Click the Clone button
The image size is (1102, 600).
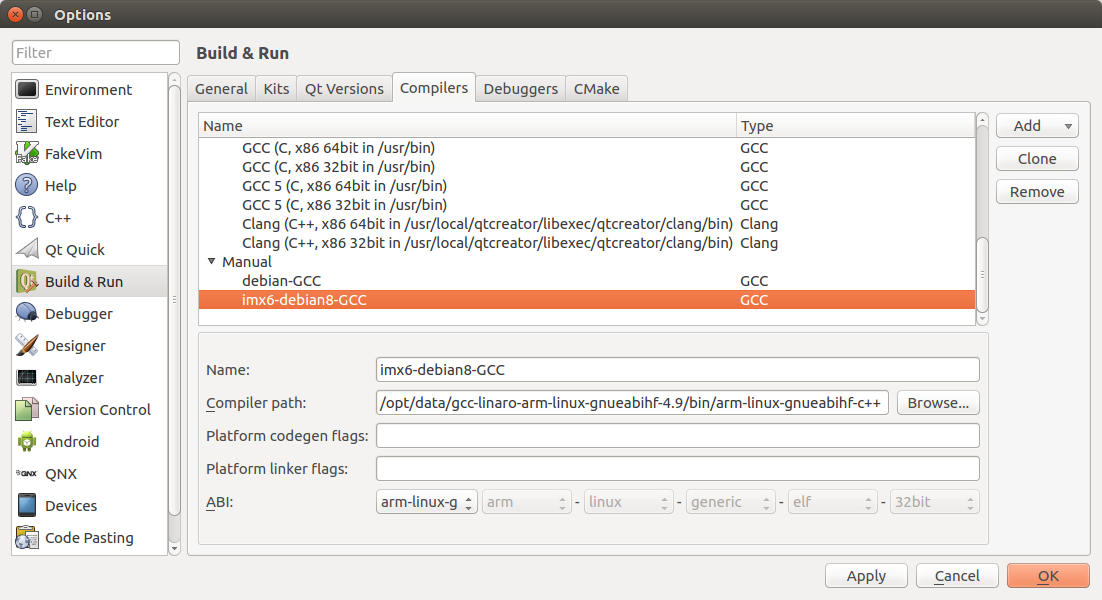tap(1036, 159)
